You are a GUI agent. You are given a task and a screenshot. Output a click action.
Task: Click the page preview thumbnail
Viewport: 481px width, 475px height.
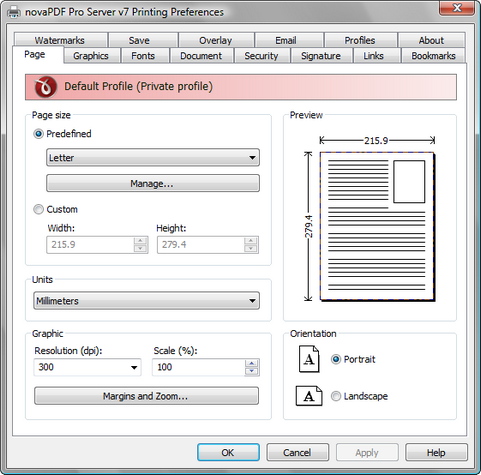click(377, 226)
